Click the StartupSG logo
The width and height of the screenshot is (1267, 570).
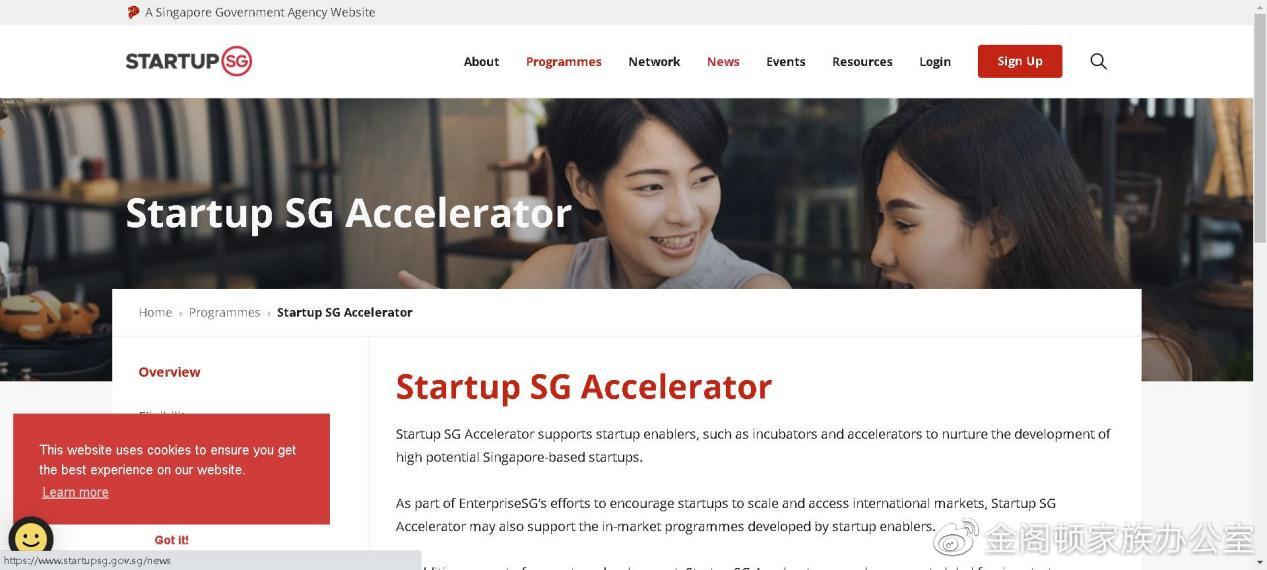pyautogui.click(x=188, y=61)
